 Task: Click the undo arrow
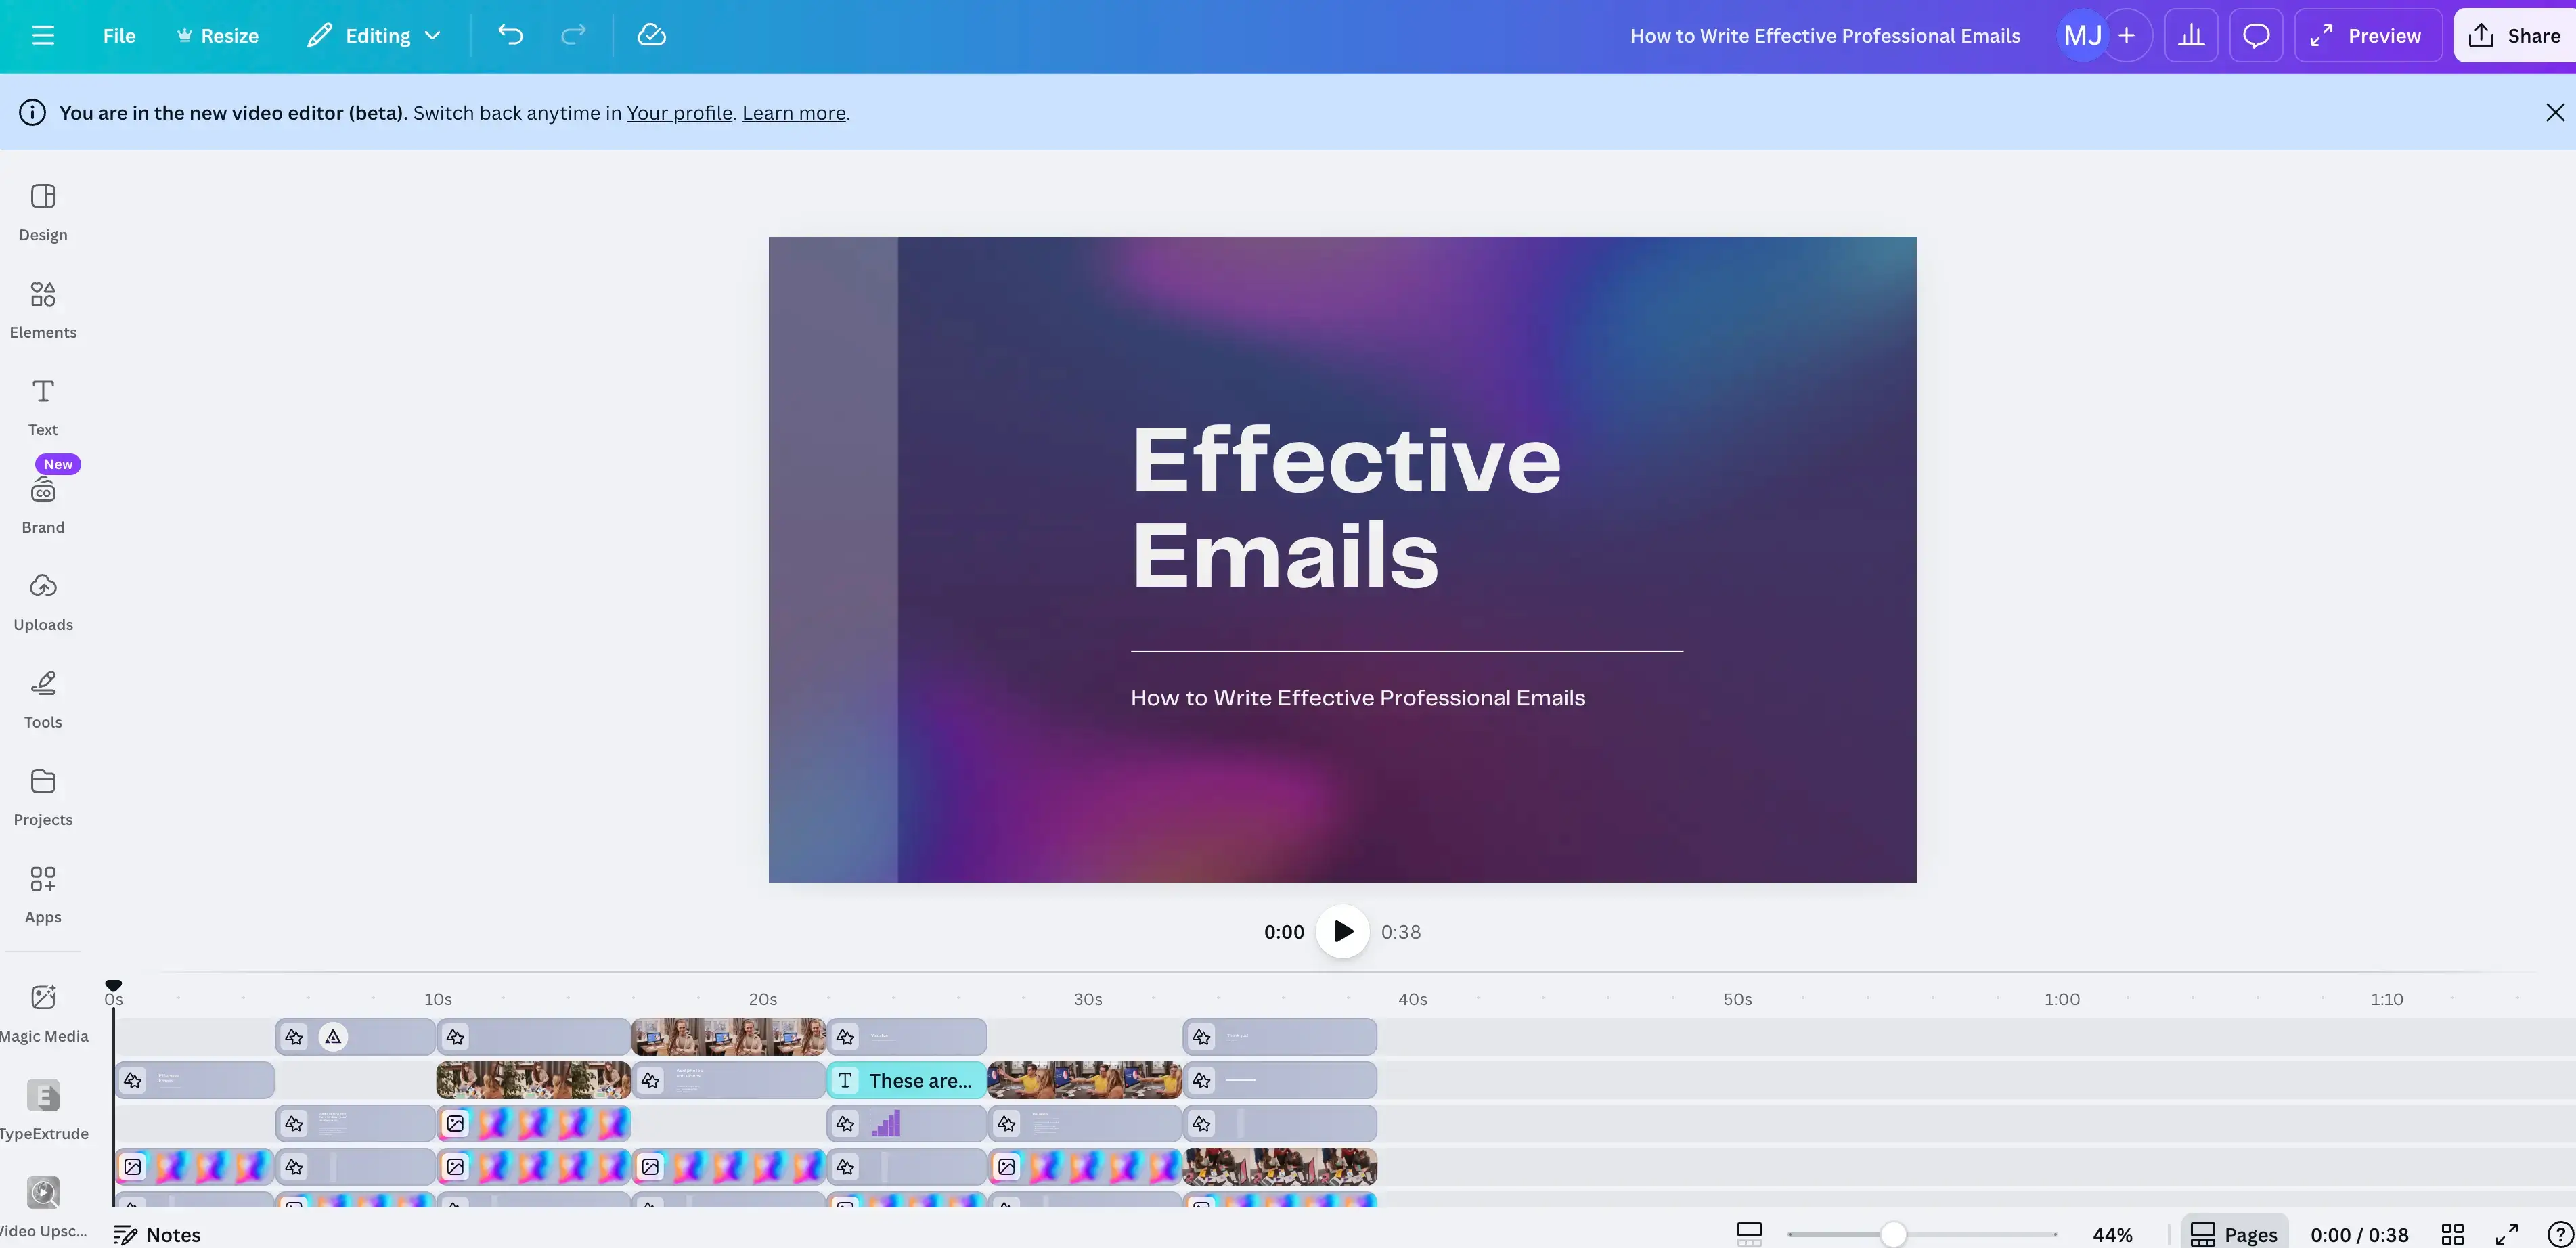click(x=510, y=36)
